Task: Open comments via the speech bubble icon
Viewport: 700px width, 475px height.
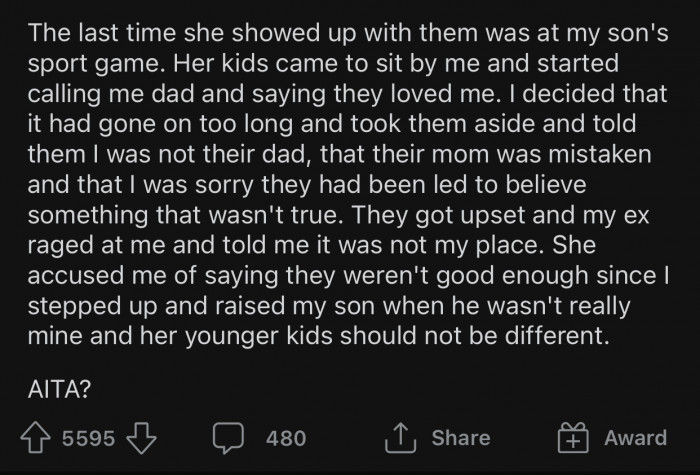Action: 228,438
